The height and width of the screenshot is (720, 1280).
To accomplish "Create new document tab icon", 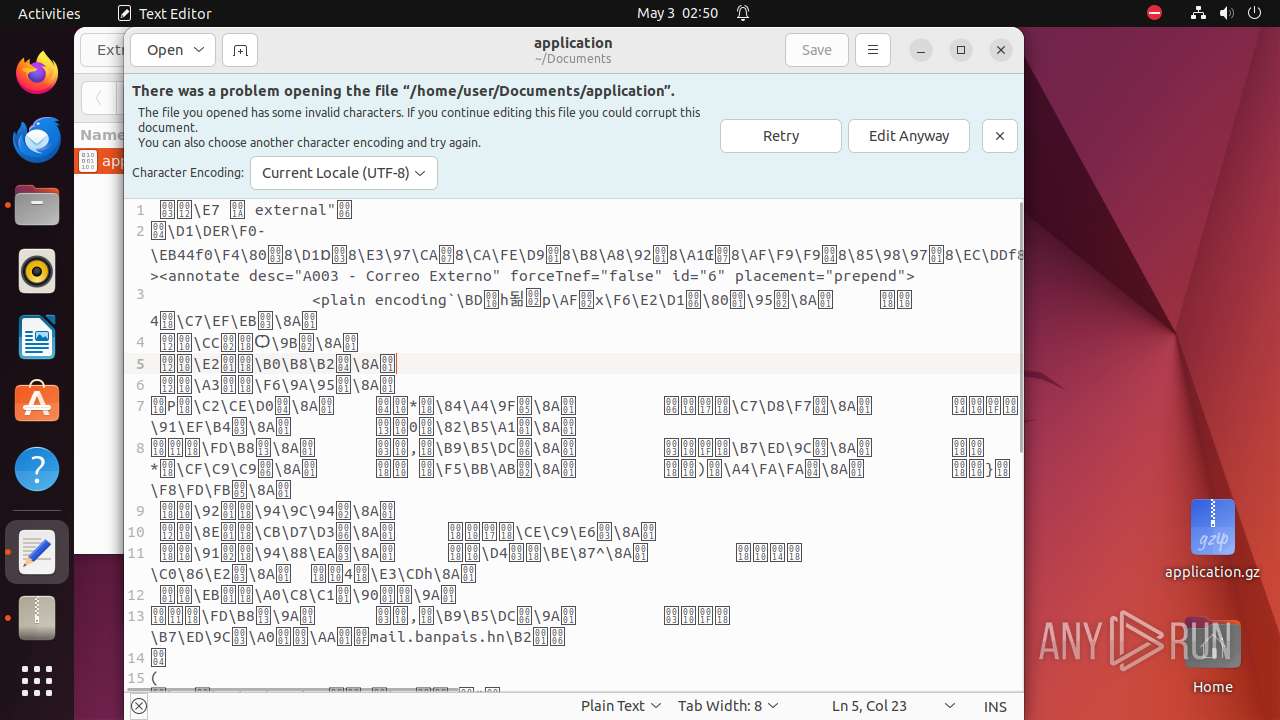I will [x=240, y=50].
